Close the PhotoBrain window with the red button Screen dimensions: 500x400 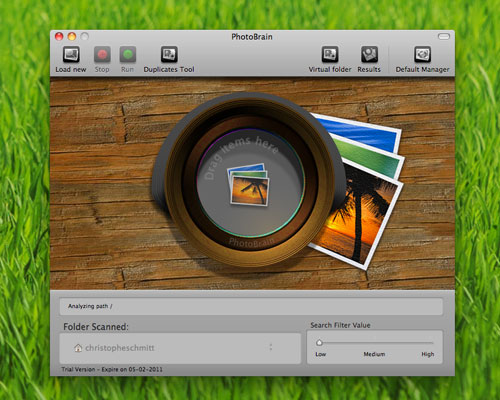59,36
